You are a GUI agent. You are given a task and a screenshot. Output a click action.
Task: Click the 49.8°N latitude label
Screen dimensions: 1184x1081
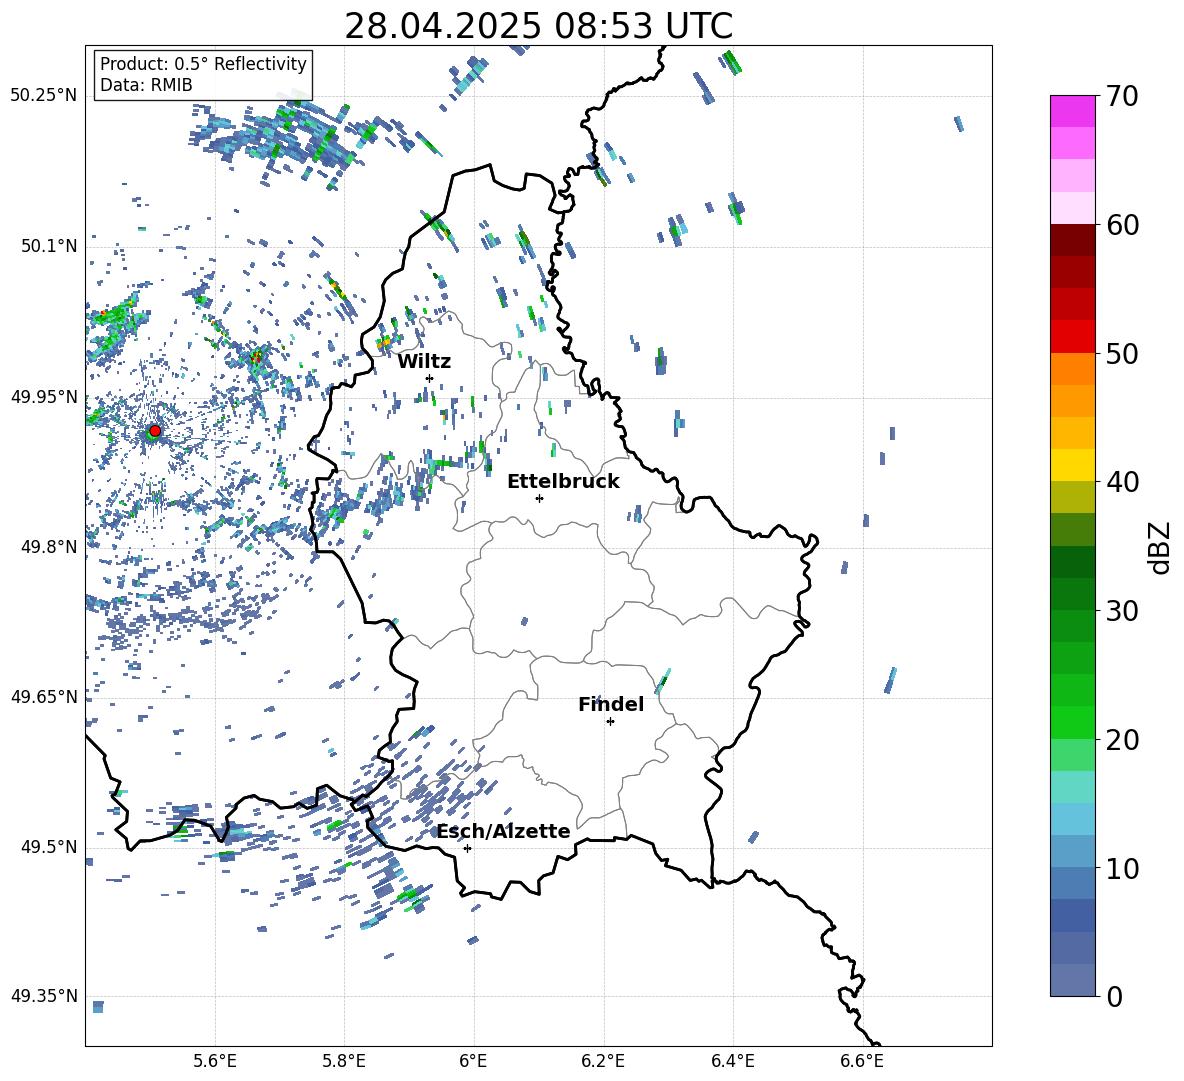(x=48, y=547)
